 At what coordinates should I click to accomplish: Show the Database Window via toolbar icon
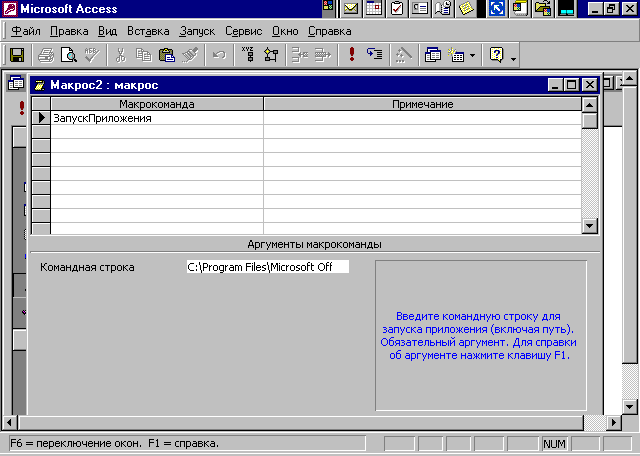coord(432,54)
